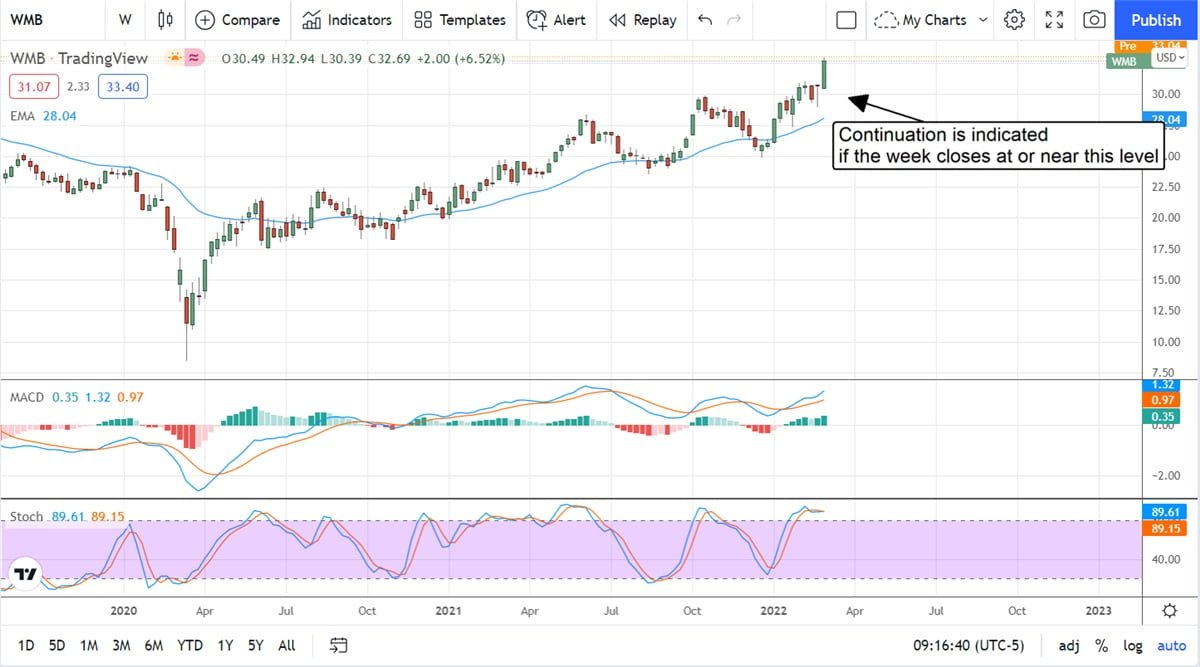
Task: Take a chart snapshot with camera icon
Action: click(1095, 19)
